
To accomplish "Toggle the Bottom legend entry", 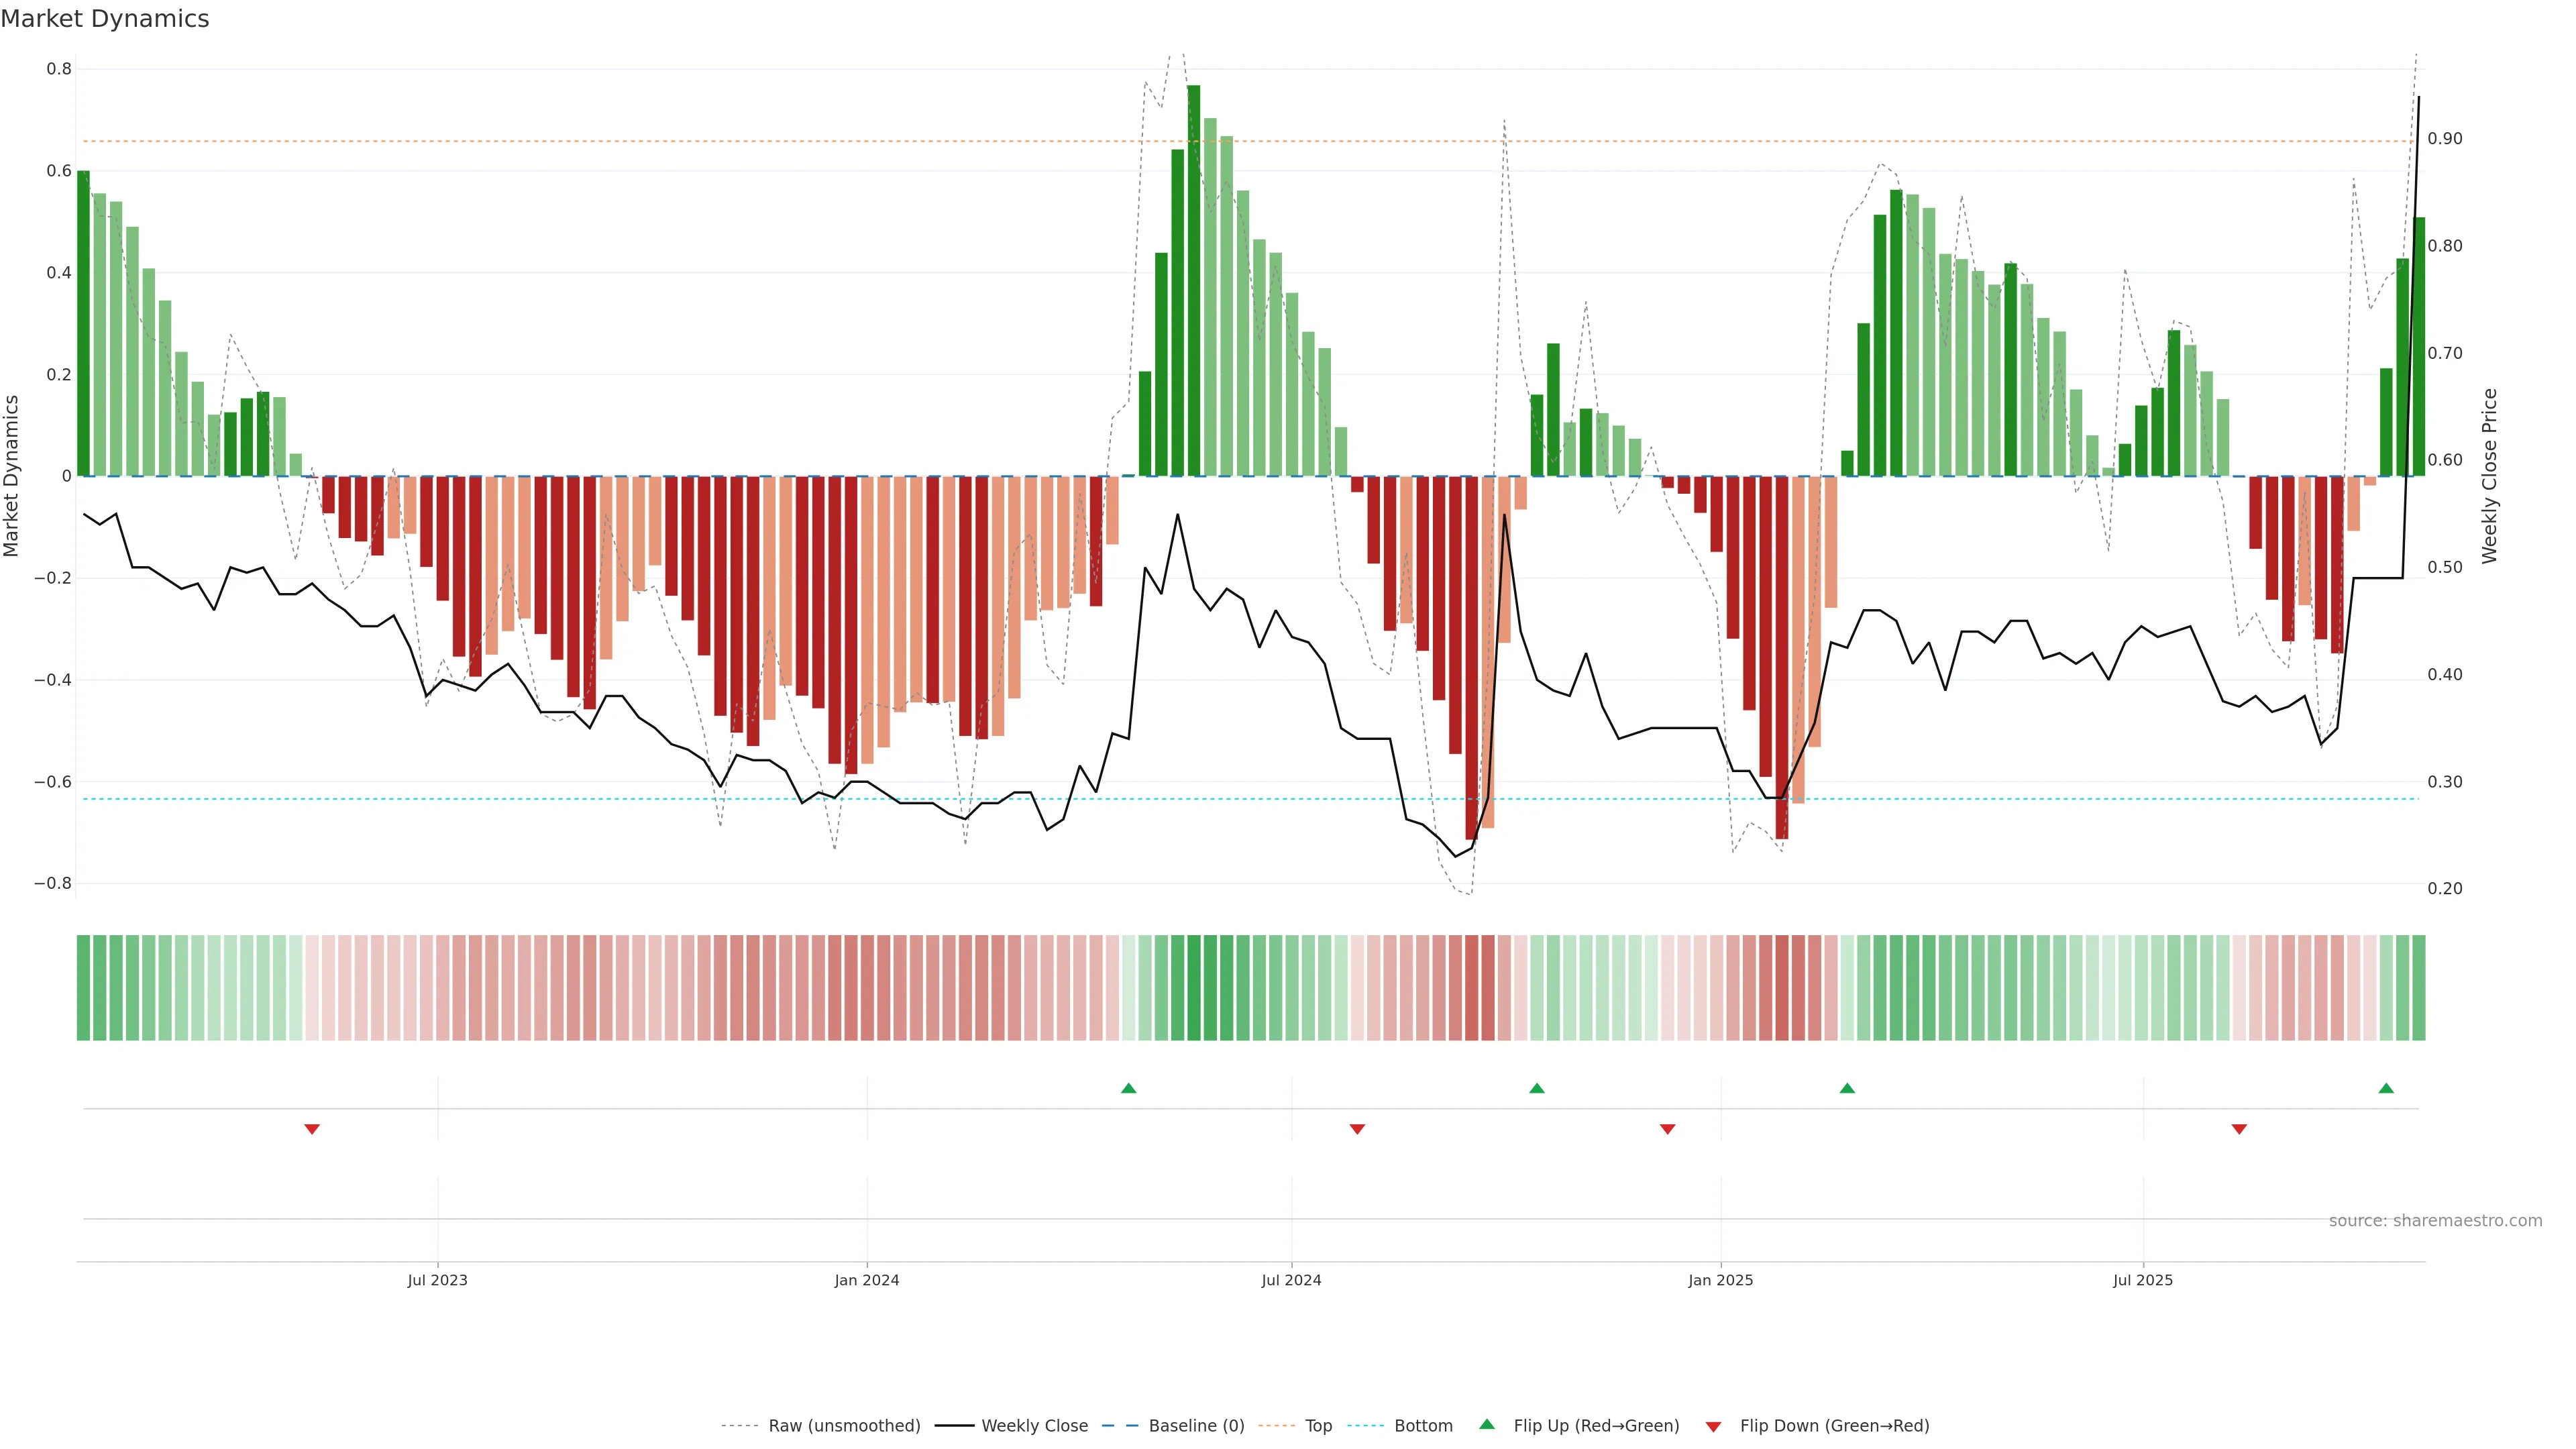I will pos(1423,1426).
